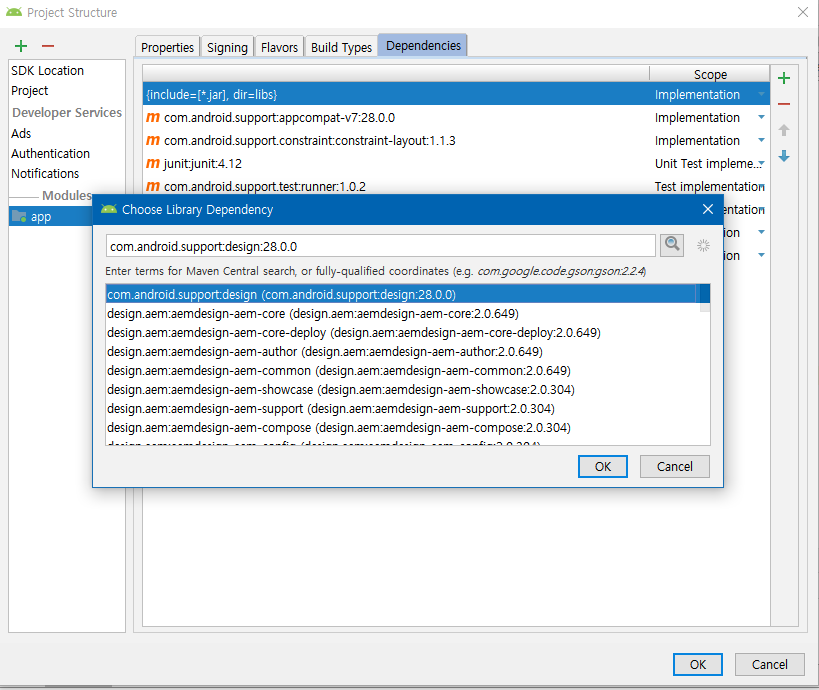This screenshot has width=819, height=690.
Task: Click the magnifier search button in the dialog
Action: 672,245
